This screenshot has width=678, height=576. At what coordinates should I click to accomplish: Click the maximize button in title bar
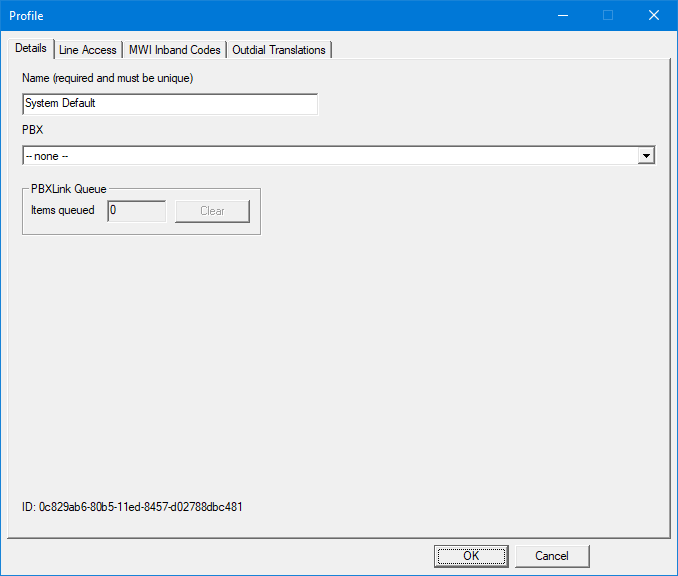[x=608, y=15]
